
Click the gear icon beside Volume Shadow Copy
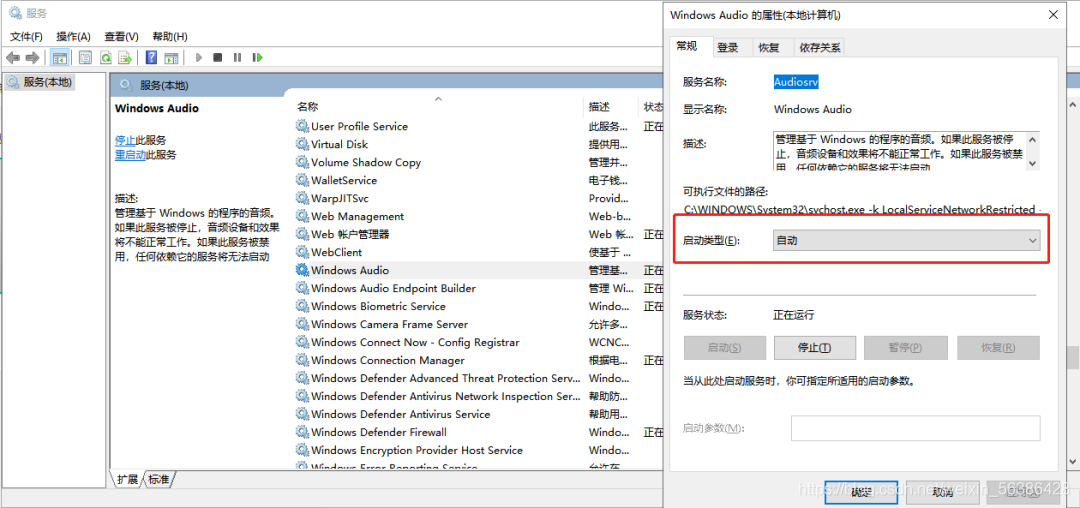click(302, 162)
